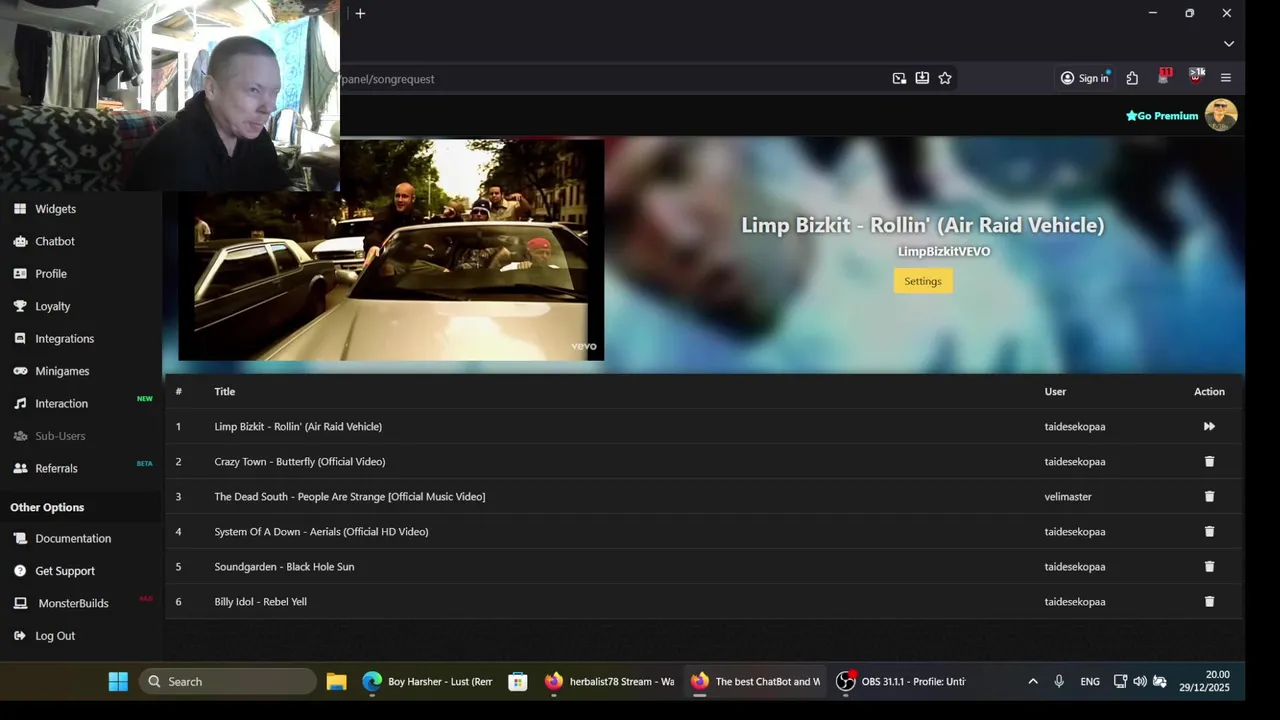1280x720 pixels.
Task: Select the row 'Limp Bizkit - Rollin' (Air Raid Vehicle)'
Action: (x=704, y=427)
